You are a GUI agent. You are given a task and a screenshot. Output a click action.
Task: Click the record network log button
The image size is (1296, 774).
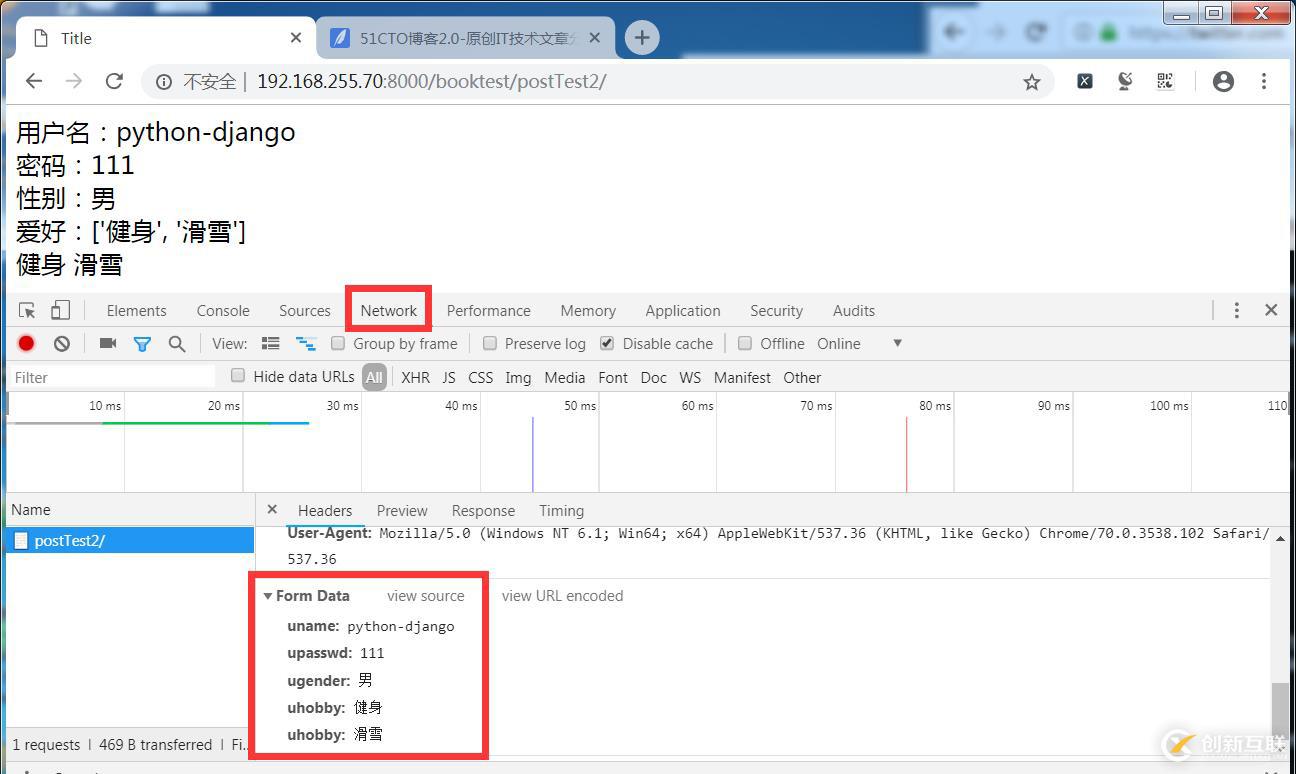coord(27,343)
